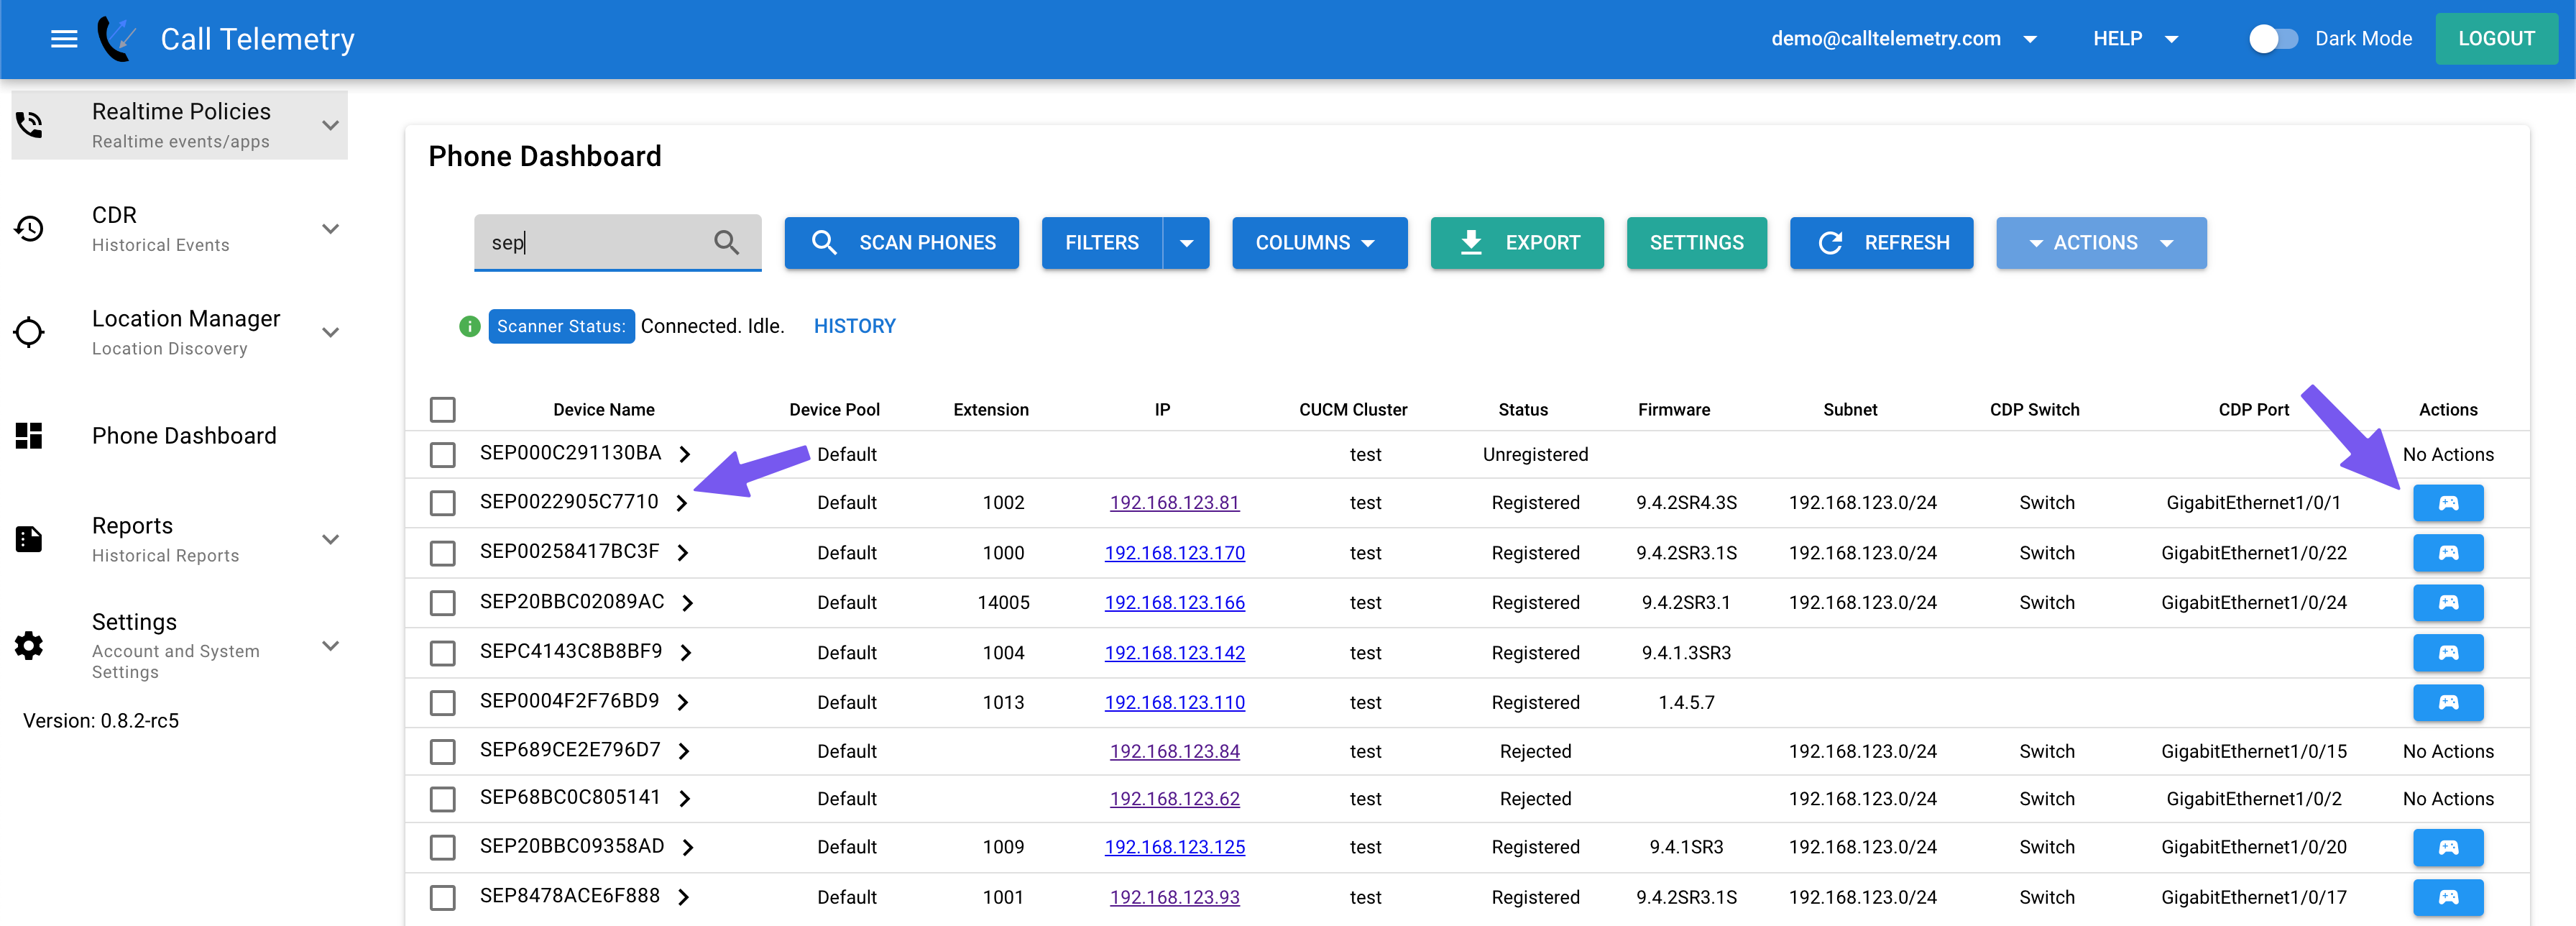The image size is (2576, 926).
Task: Expand details of SEP000C291130BA row
Action: [685, 454]
